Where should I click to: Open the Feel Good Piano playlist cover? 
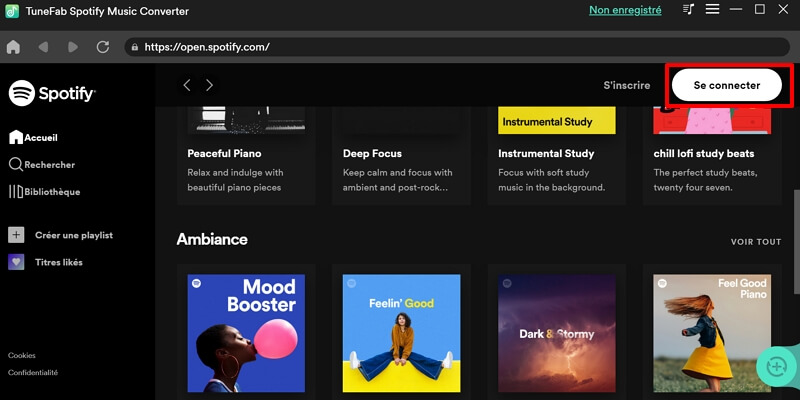712,333
